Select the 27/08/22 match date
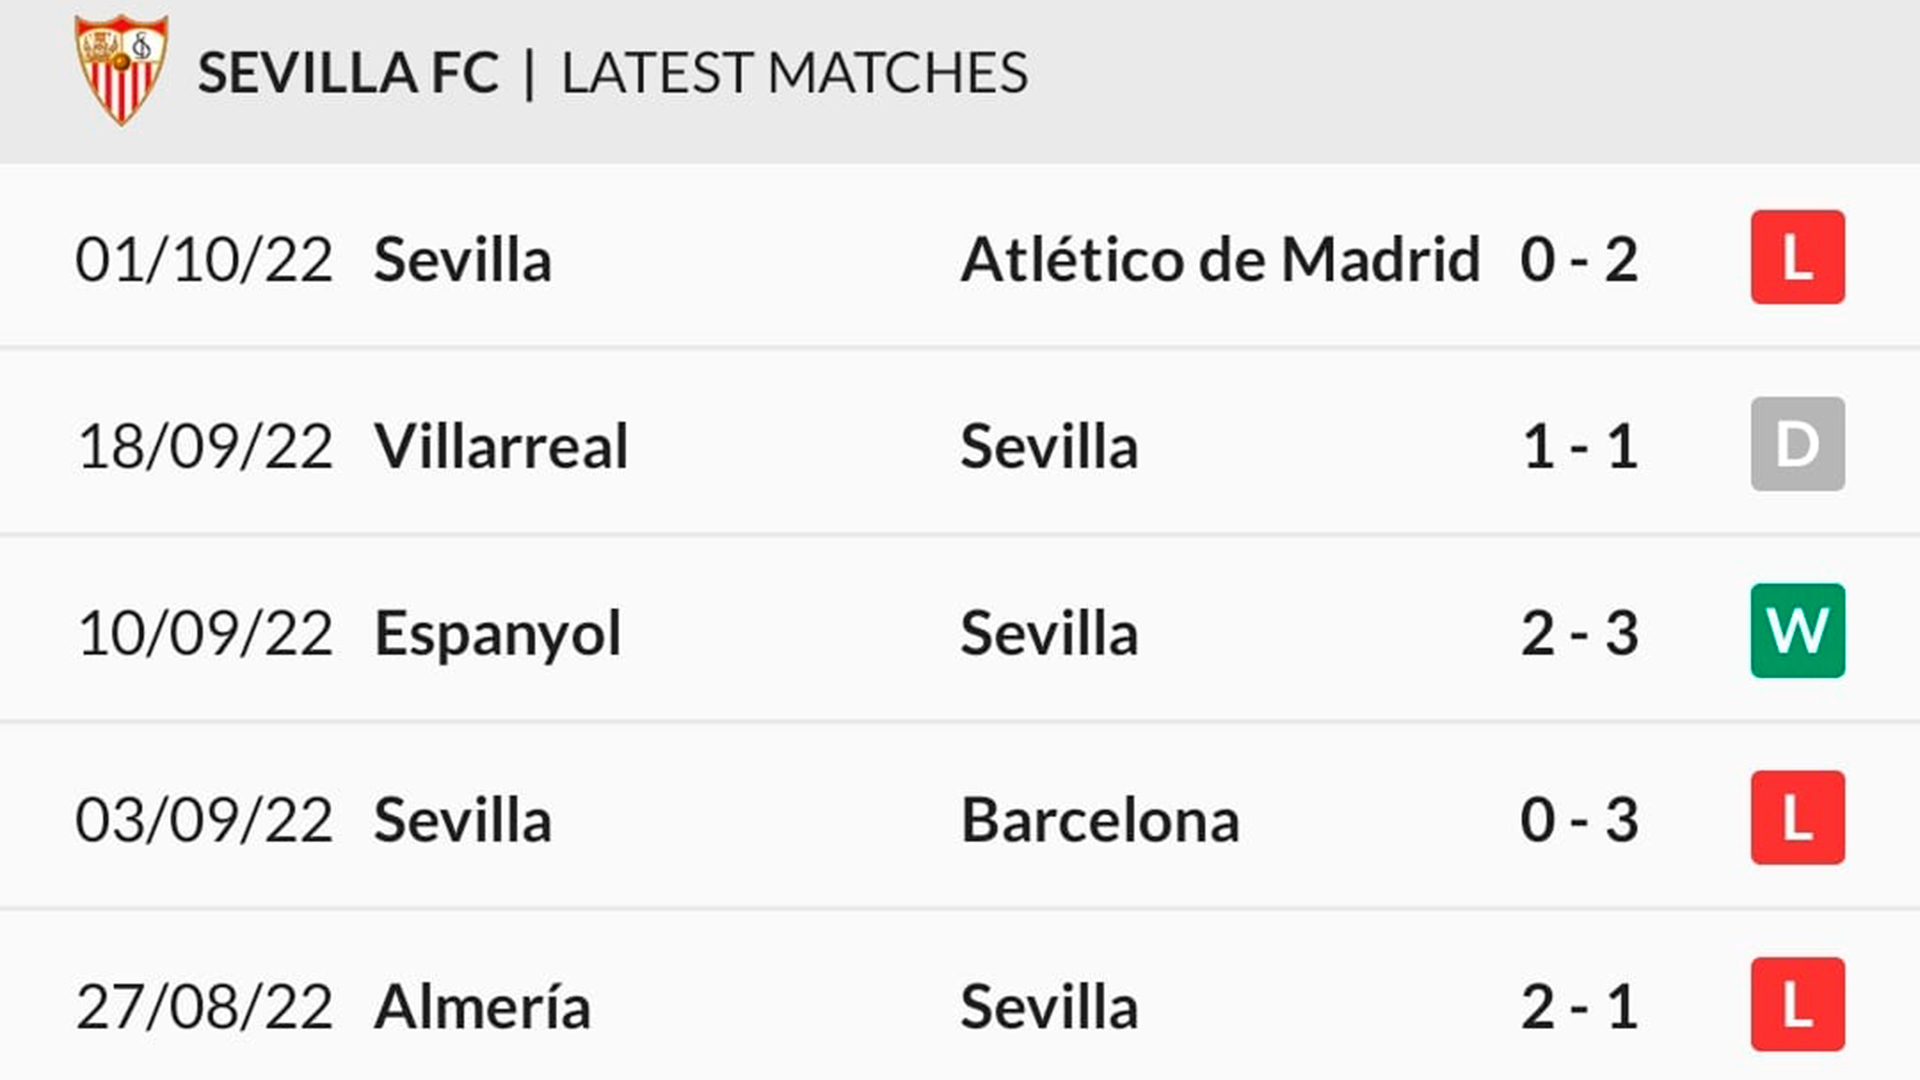The image size is (1920, 1080). point(204,1007)
